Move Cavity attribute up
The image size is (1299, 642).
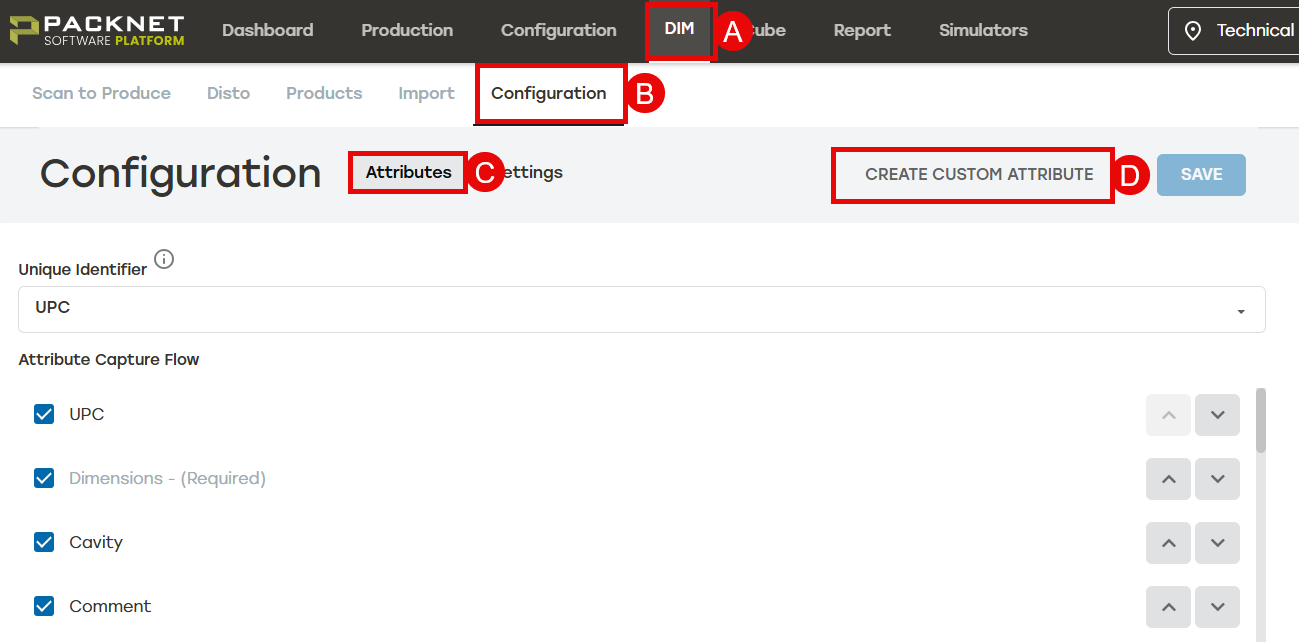tap(1168, 543)
